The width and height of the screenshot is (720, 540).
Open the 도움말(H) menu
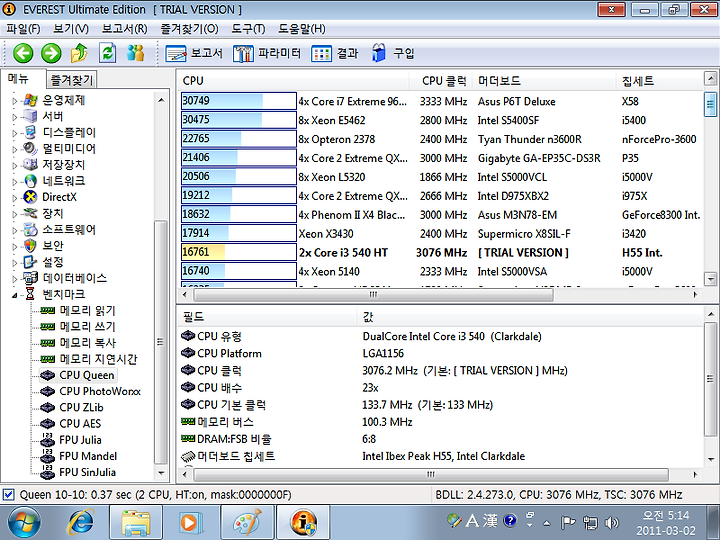tap(302, 29)
